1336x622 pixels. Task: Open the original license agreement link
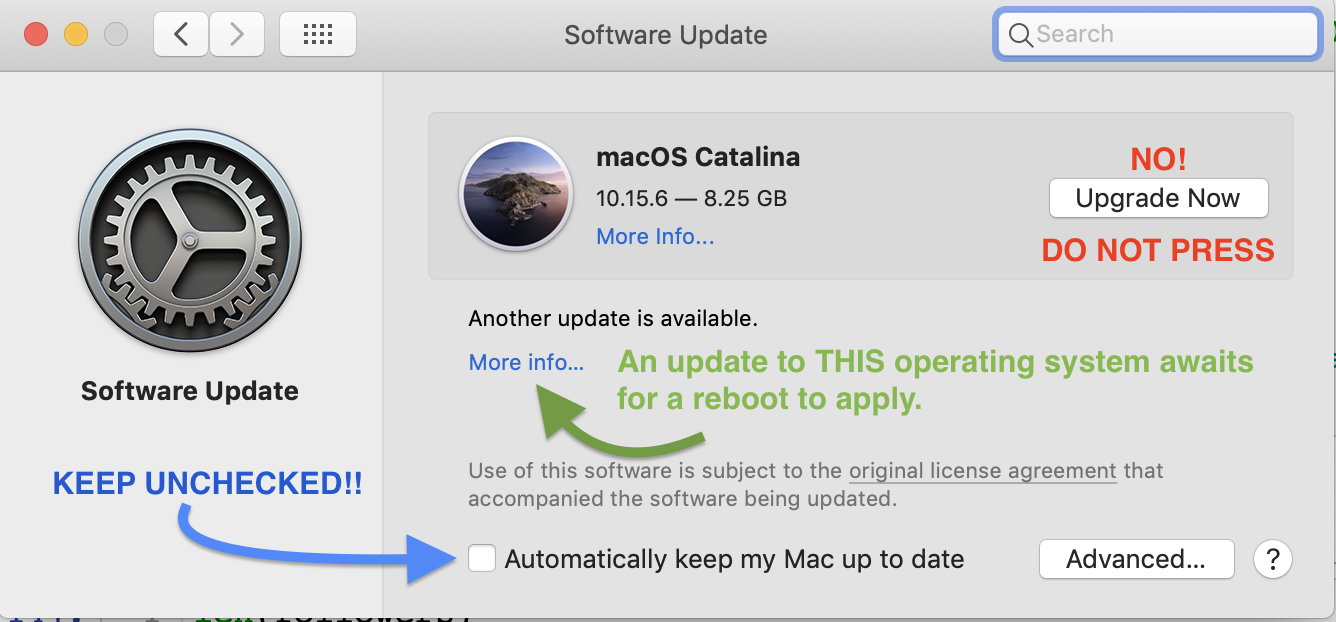pos(982,470)
